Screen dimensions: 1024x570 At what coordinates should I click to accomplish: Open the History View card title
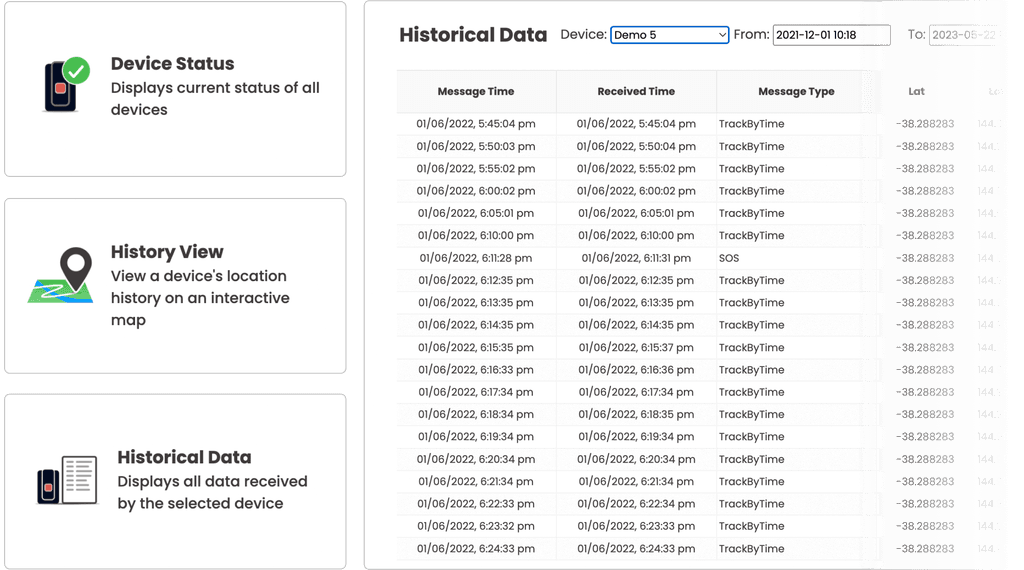(167, 251)
